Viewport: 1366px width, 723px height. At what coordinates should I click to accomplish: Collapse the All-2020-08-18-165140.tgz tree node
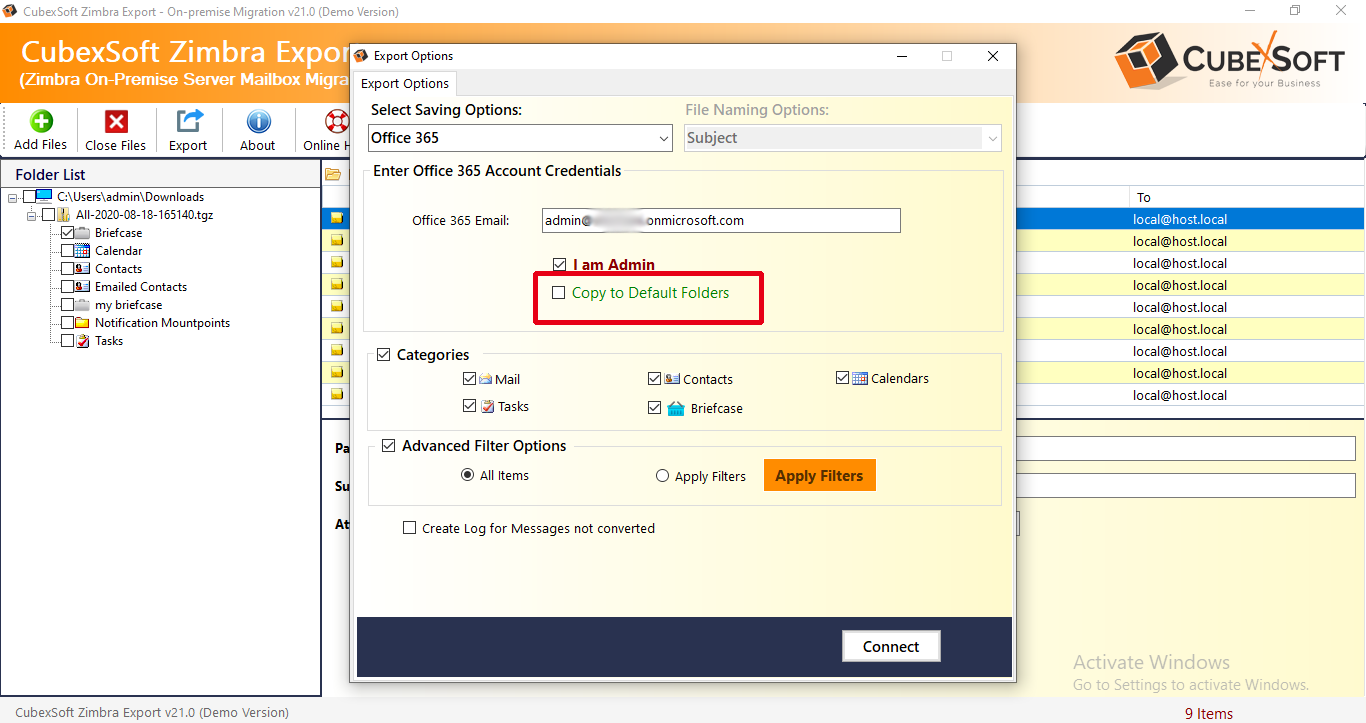31,215
